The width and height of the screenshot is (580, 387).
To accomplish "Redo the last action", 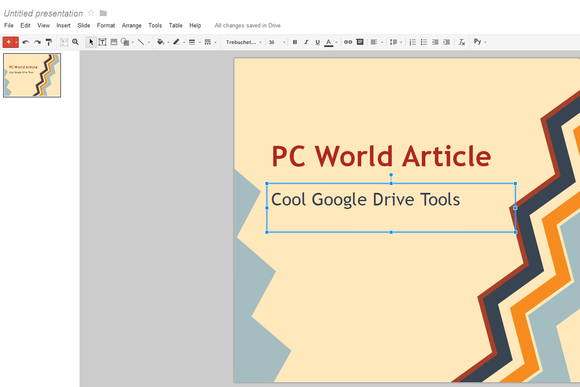I will tap(37, 42).
